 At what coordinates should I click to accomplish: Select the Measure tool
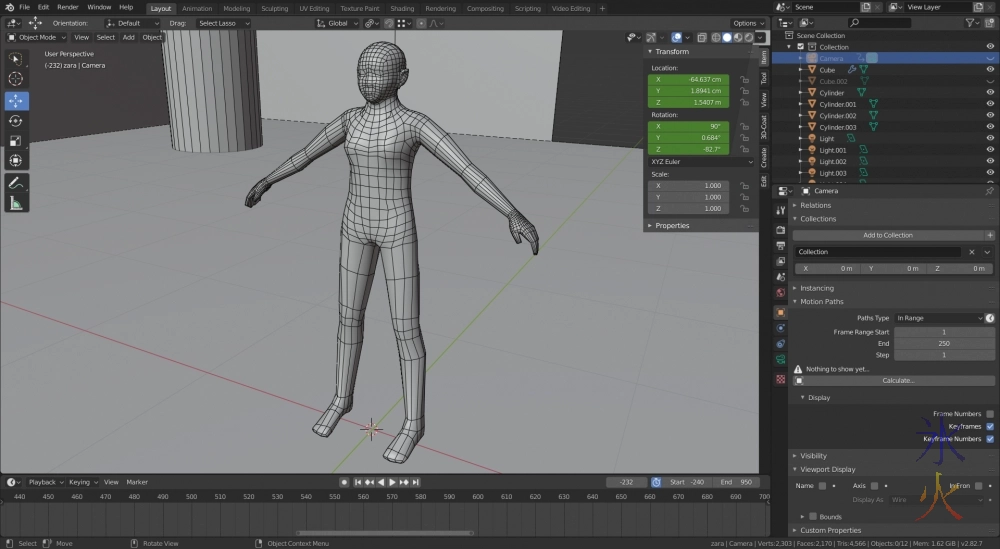click(16, 203)
